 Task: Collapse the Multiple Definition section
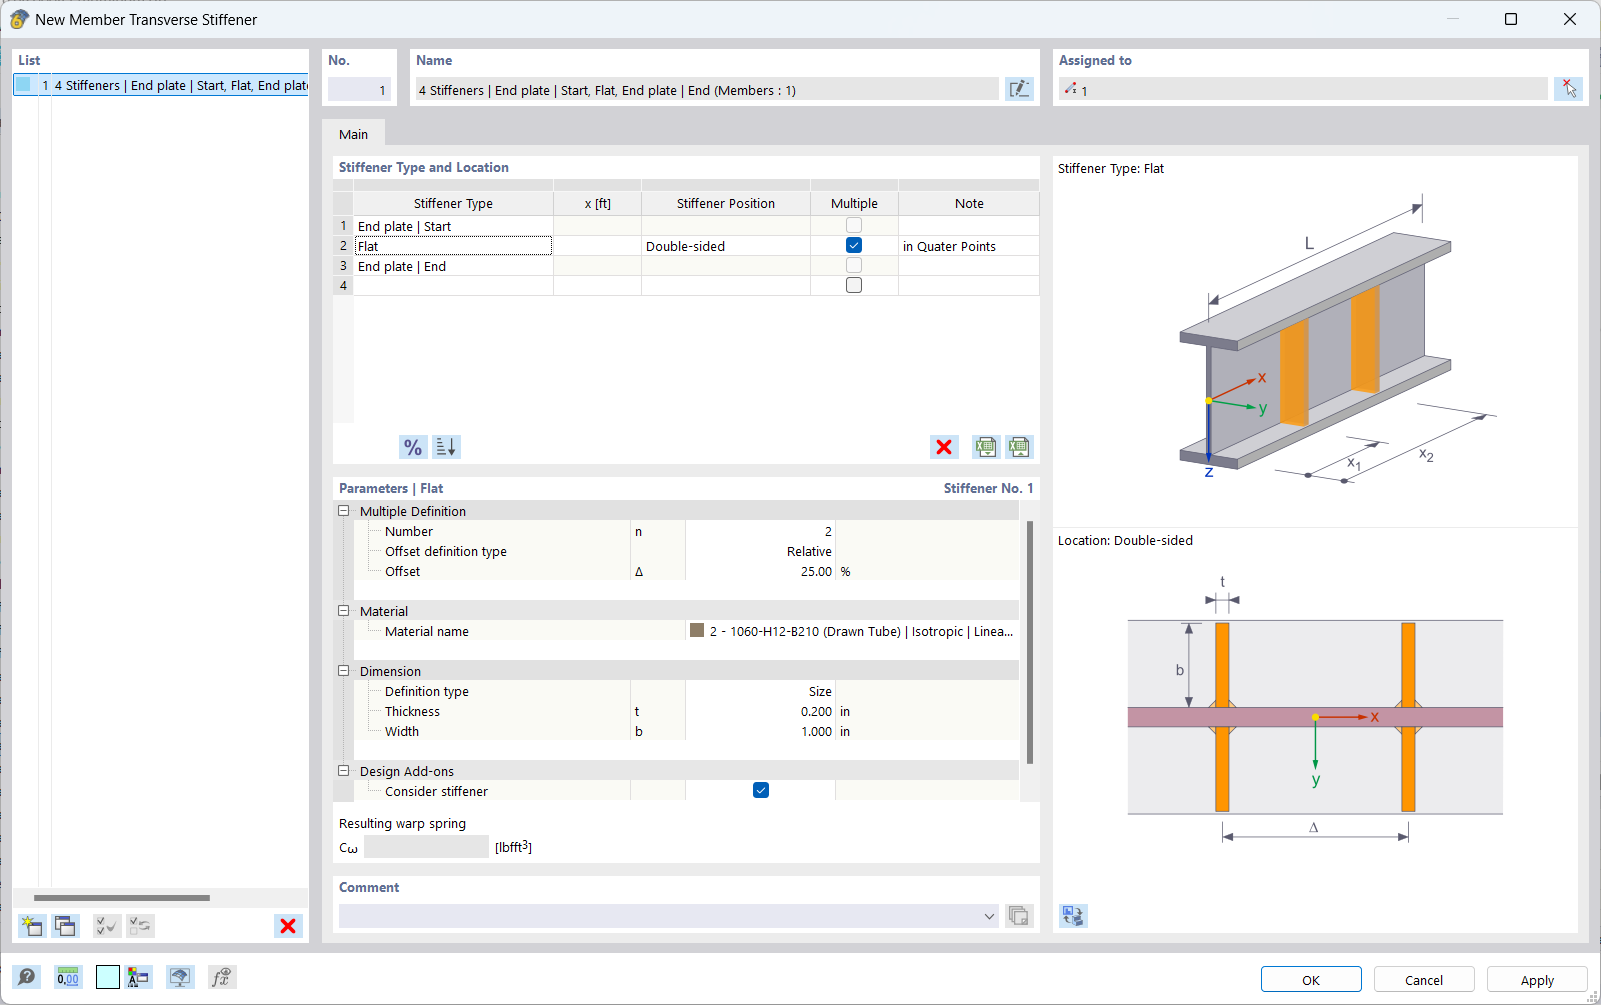344,511
